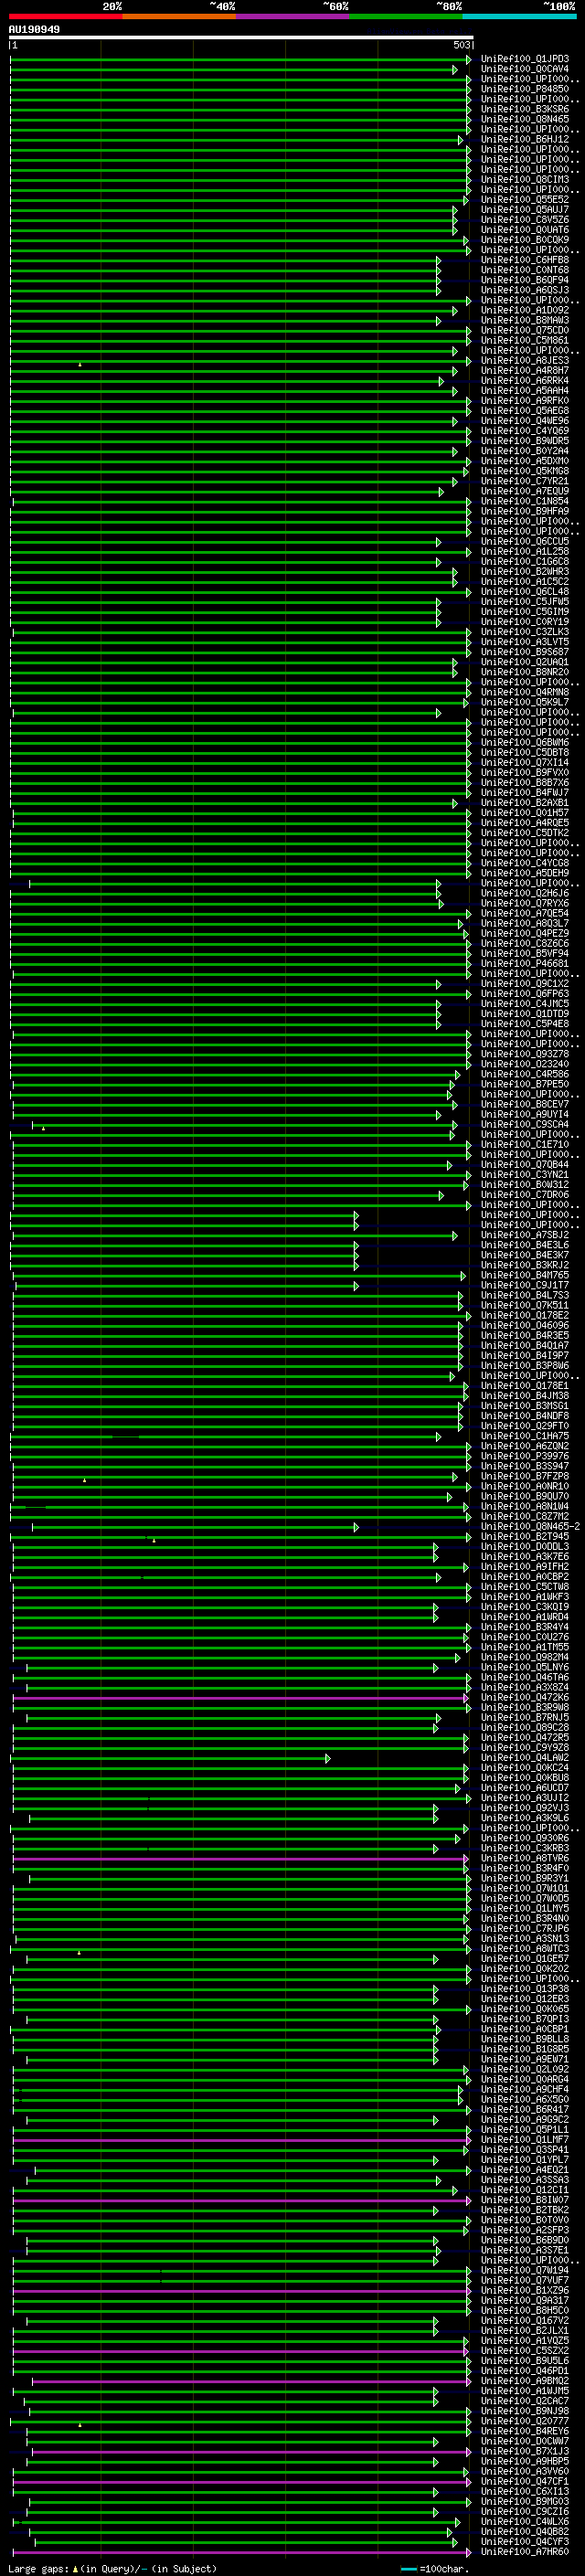Open hit UniRef100_Q1JPD3

(525, 59)
